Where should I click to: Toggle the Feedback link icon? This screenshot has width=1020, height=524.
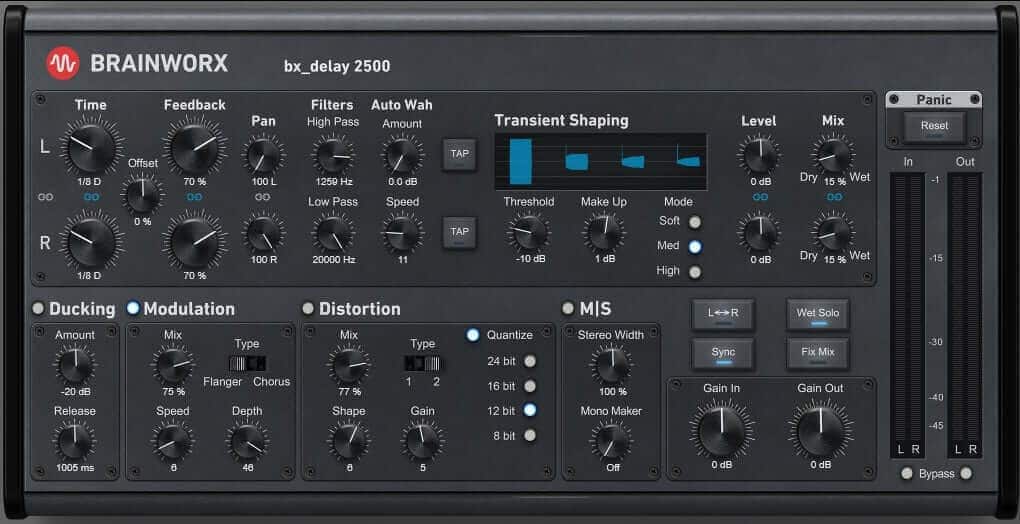click(194, 196)
